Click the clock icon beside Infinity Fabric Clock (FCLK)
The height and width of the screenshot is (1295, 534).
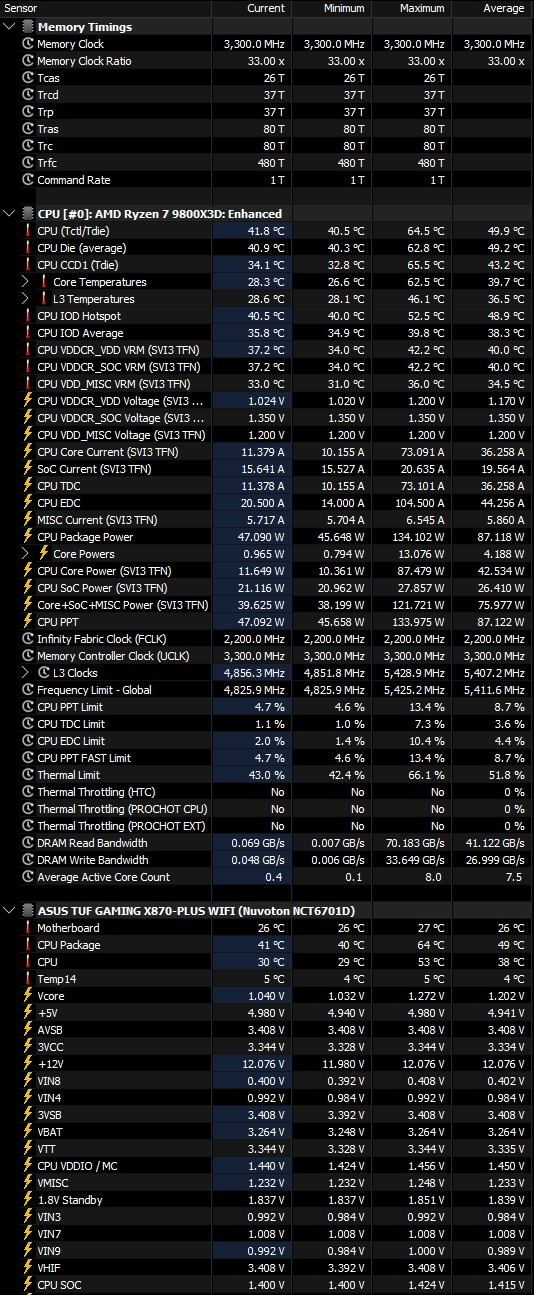point(28,638)
